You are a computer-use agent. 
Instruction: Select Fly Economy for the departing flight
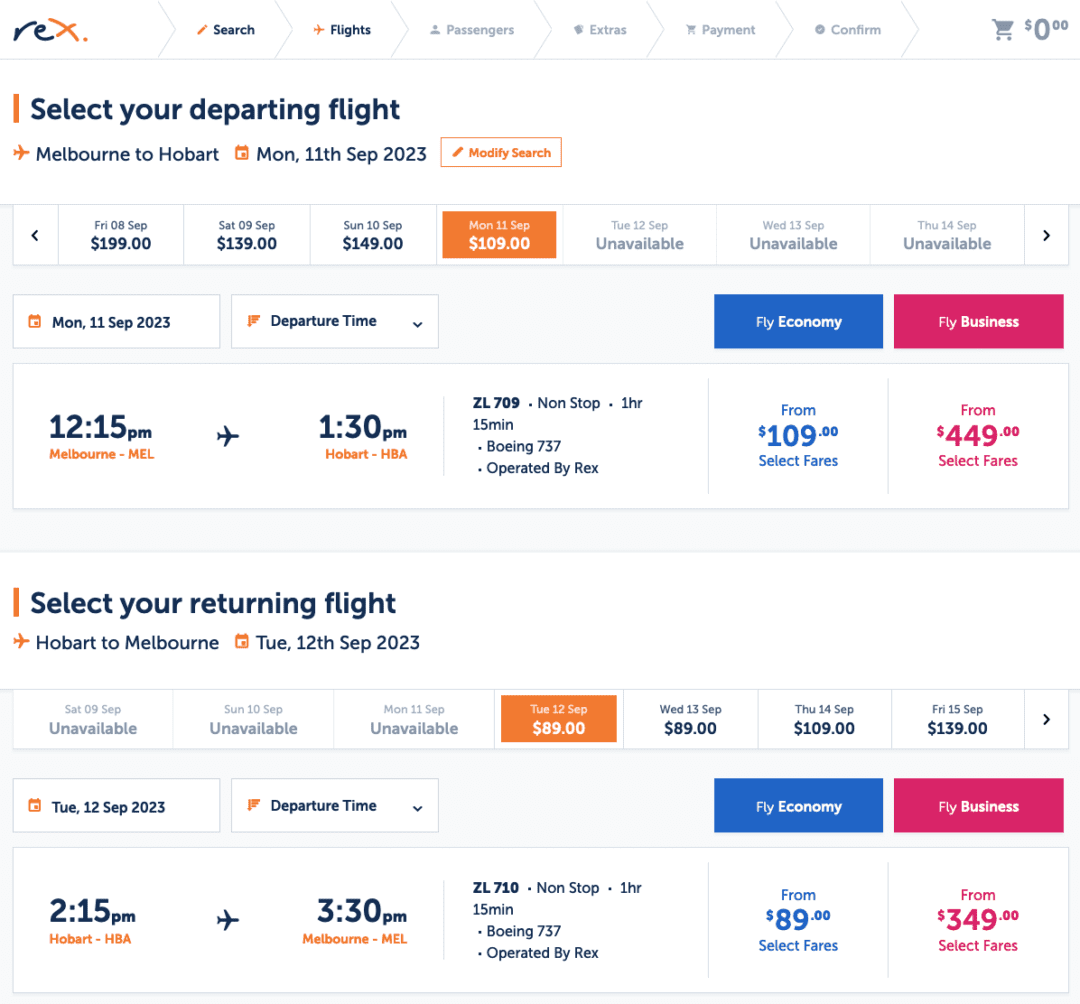pos(798,321)
